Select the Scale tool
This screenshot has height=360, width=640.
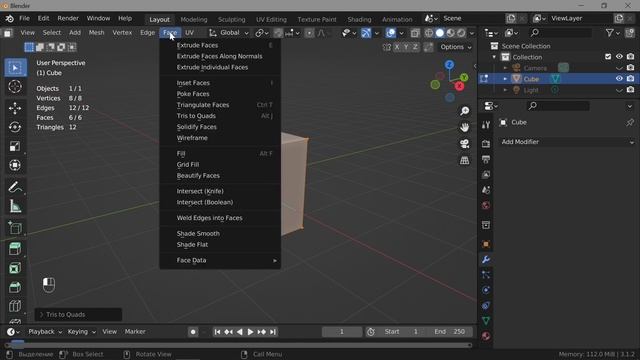(15, 146)
